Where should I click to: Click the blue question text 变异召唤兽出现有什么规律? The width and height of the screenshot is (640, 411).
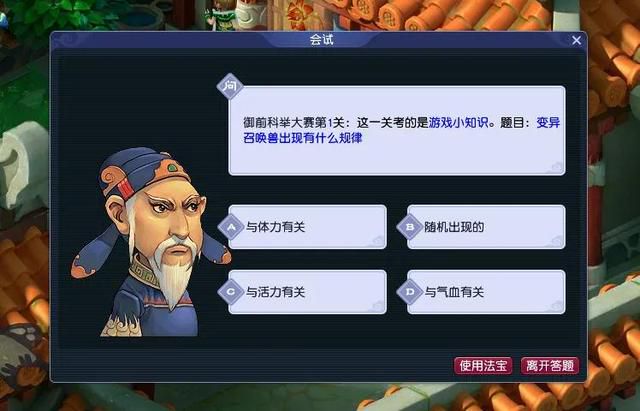tap(401, 130)
